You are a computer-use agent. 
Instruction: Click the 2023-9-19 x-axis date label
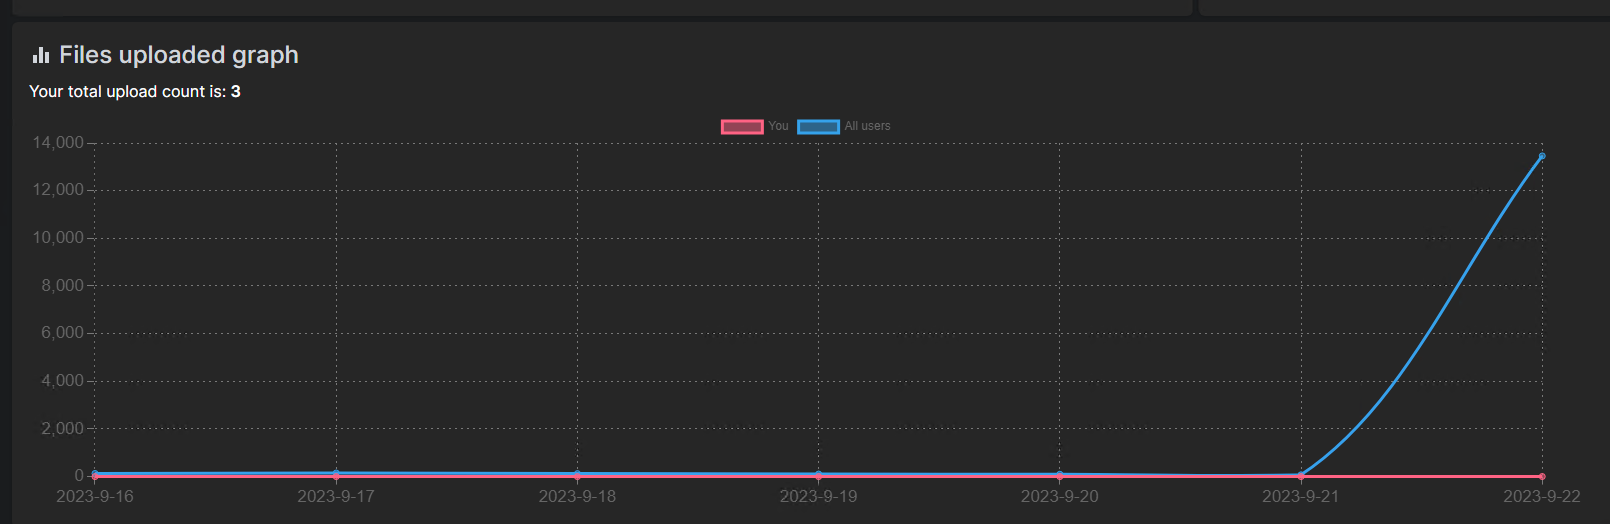818,497
